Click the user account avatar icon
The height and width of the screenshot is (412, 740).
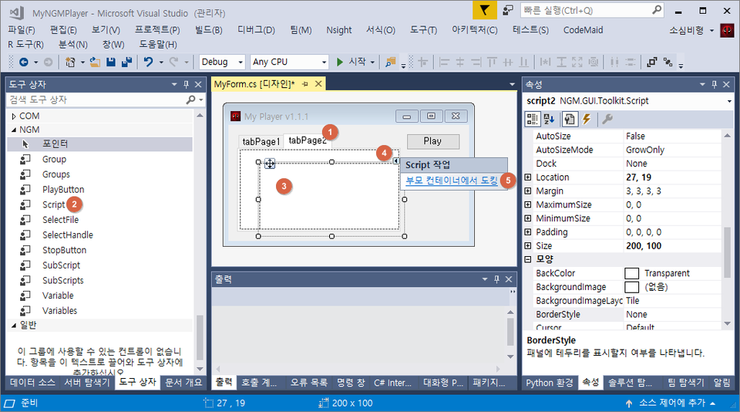727,31
